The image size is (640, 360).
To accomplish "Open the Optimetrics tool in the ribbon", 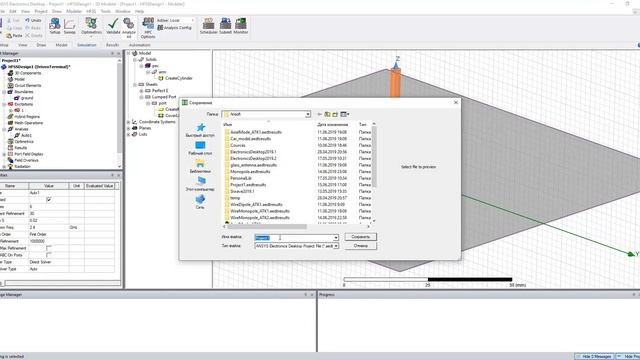I will click(91, 26).
